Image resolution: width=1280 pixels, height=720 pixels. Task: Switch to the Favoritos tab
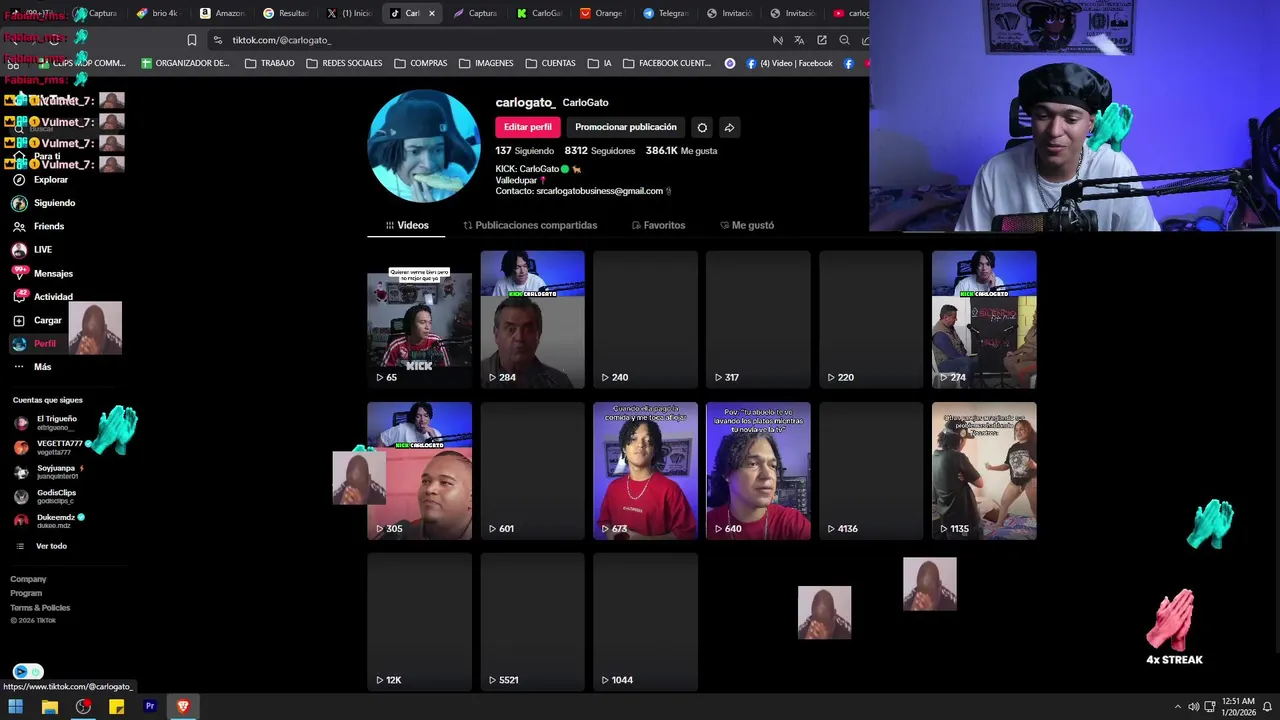[658, 225]
